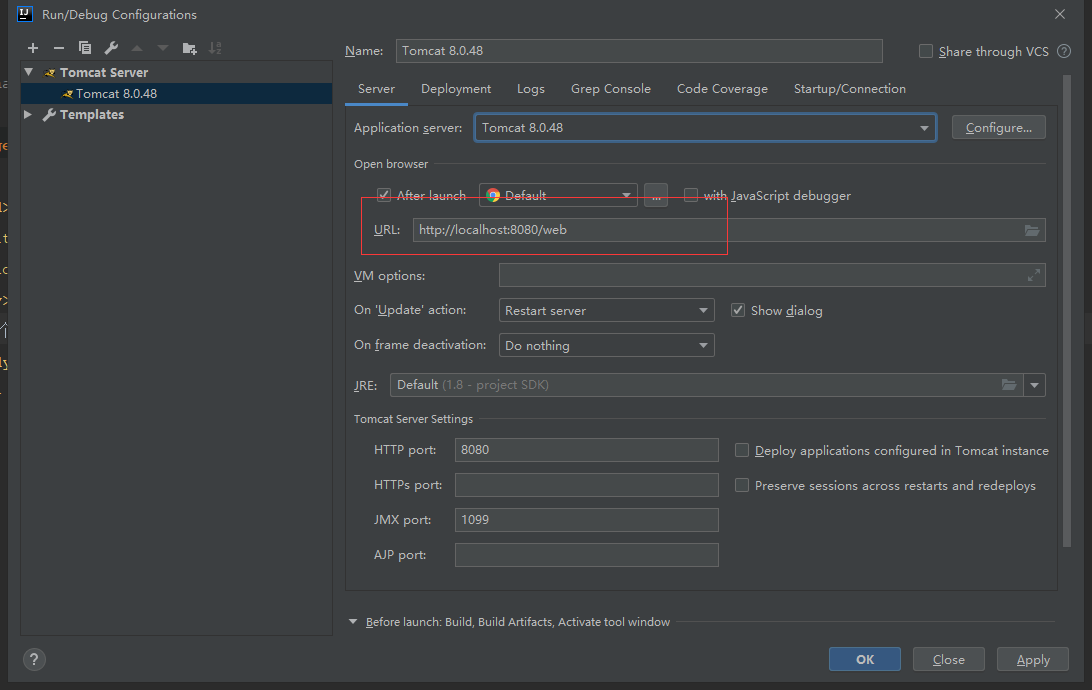Switch to the Code Coverage tab
Viewport: 1092px width, 690px height.
point(722,89)
